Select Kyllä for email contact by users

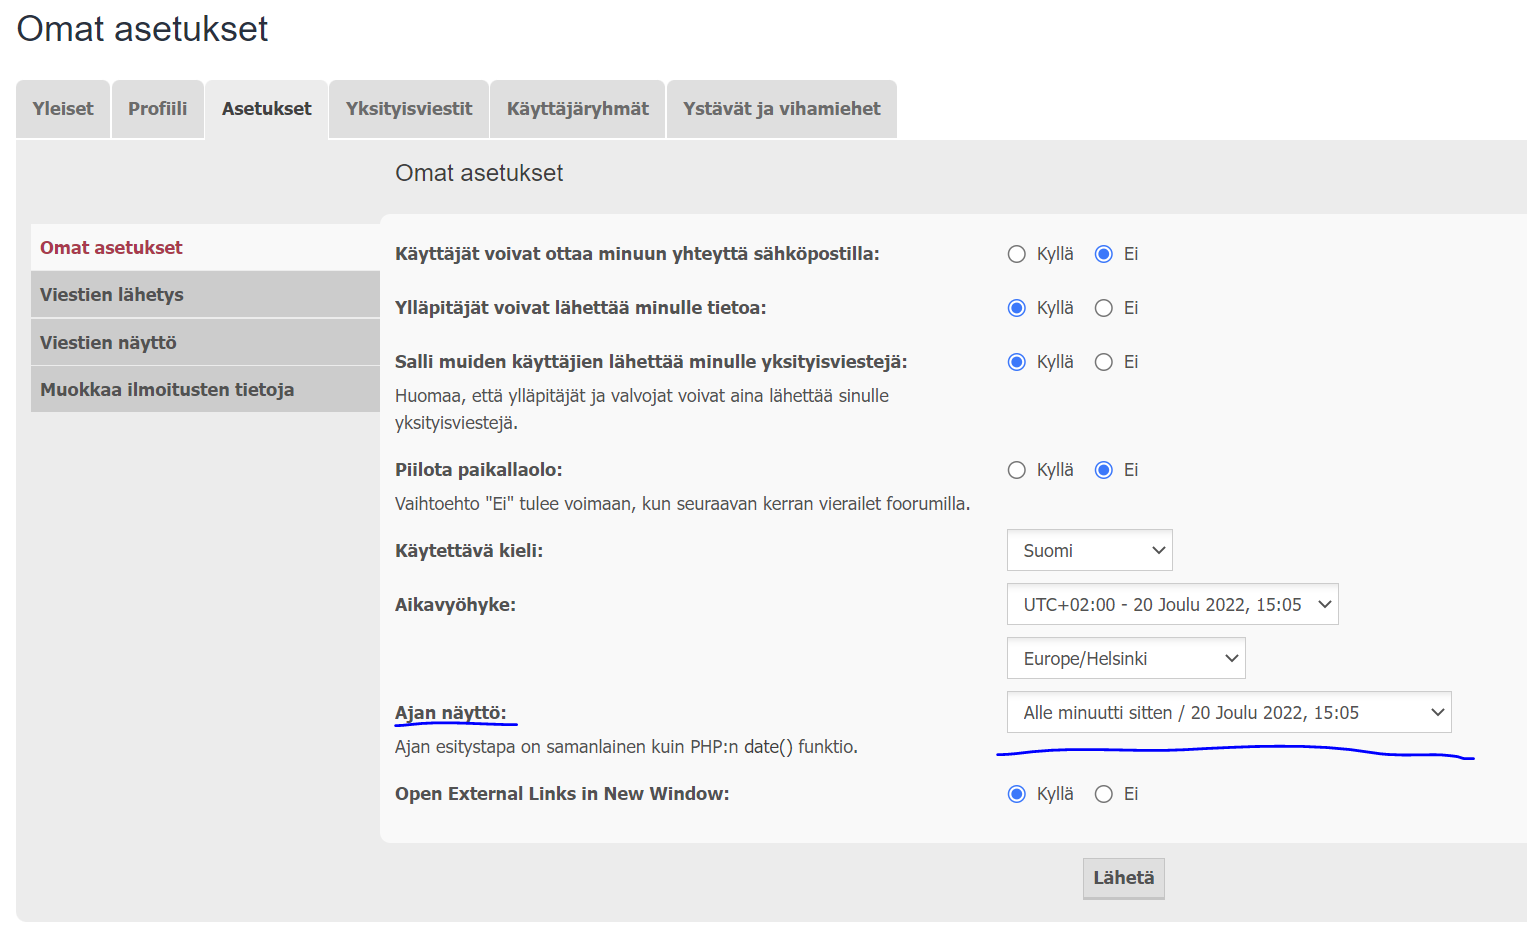coord(1017,254)
